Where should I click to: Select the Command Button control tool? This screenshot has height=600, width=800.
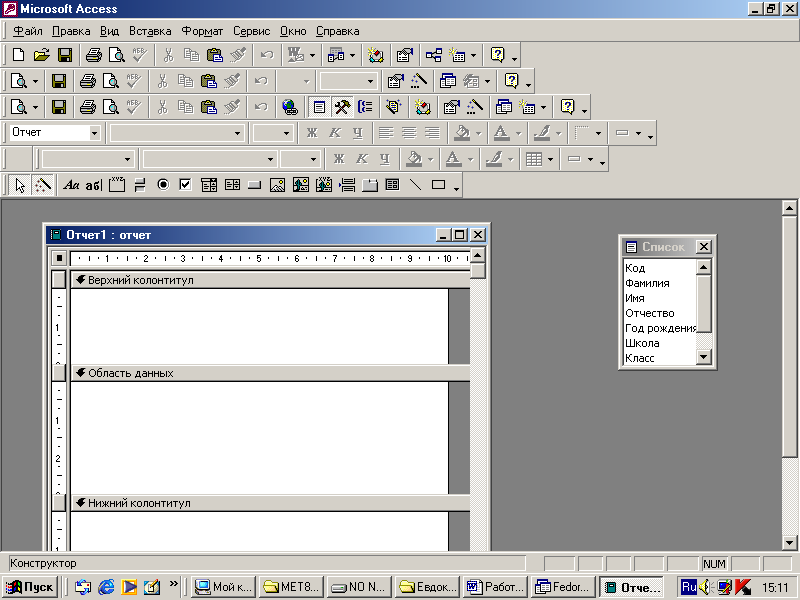point(255,185)
